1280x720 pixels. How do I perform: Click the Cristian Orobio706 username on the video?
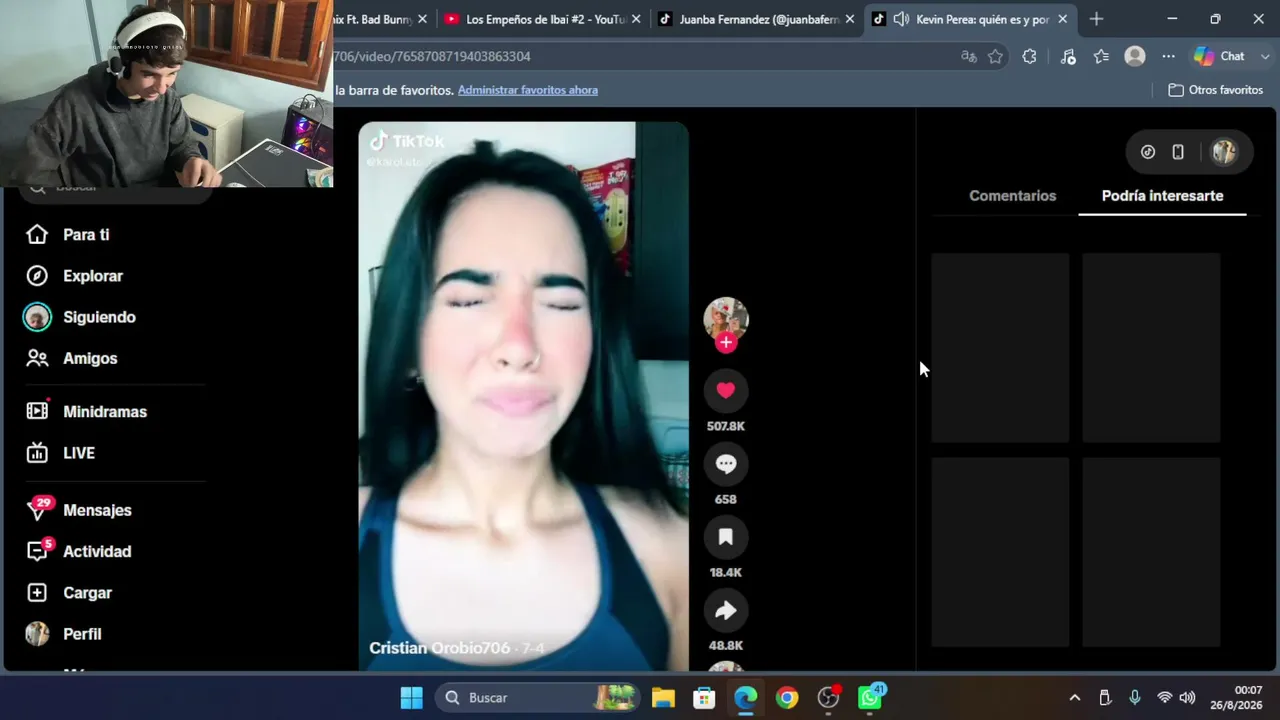440,648
